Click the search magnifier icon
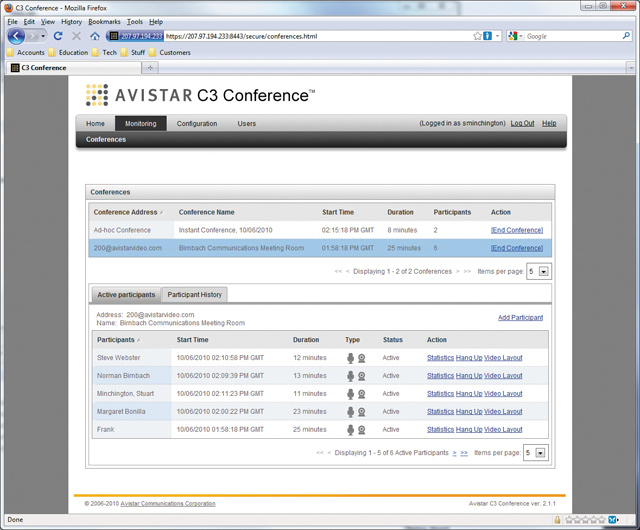Viewport: 640px width, 530px height. tap(626, 36)
